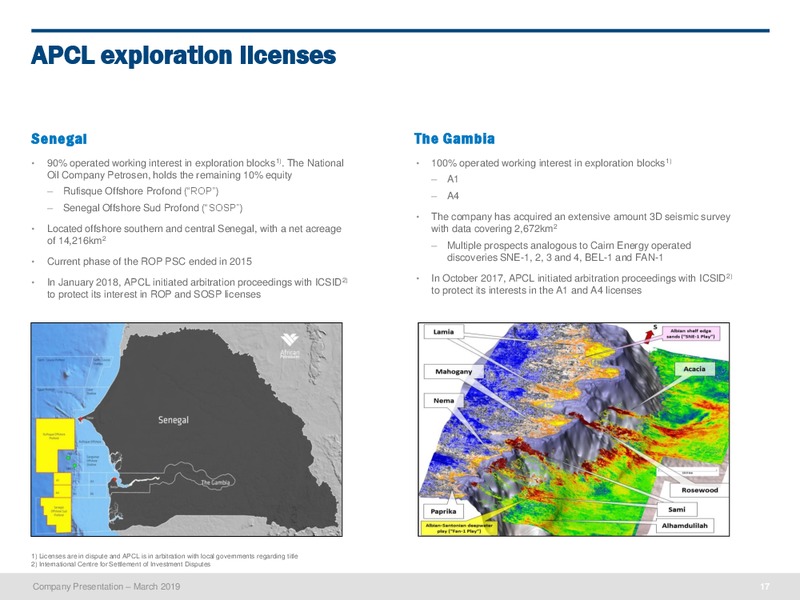The image size is (800, 600).
Task: Click 'Rufisque Offshore Profond ("ROP")' sub-bullet
Action: [x=141, y=191]
